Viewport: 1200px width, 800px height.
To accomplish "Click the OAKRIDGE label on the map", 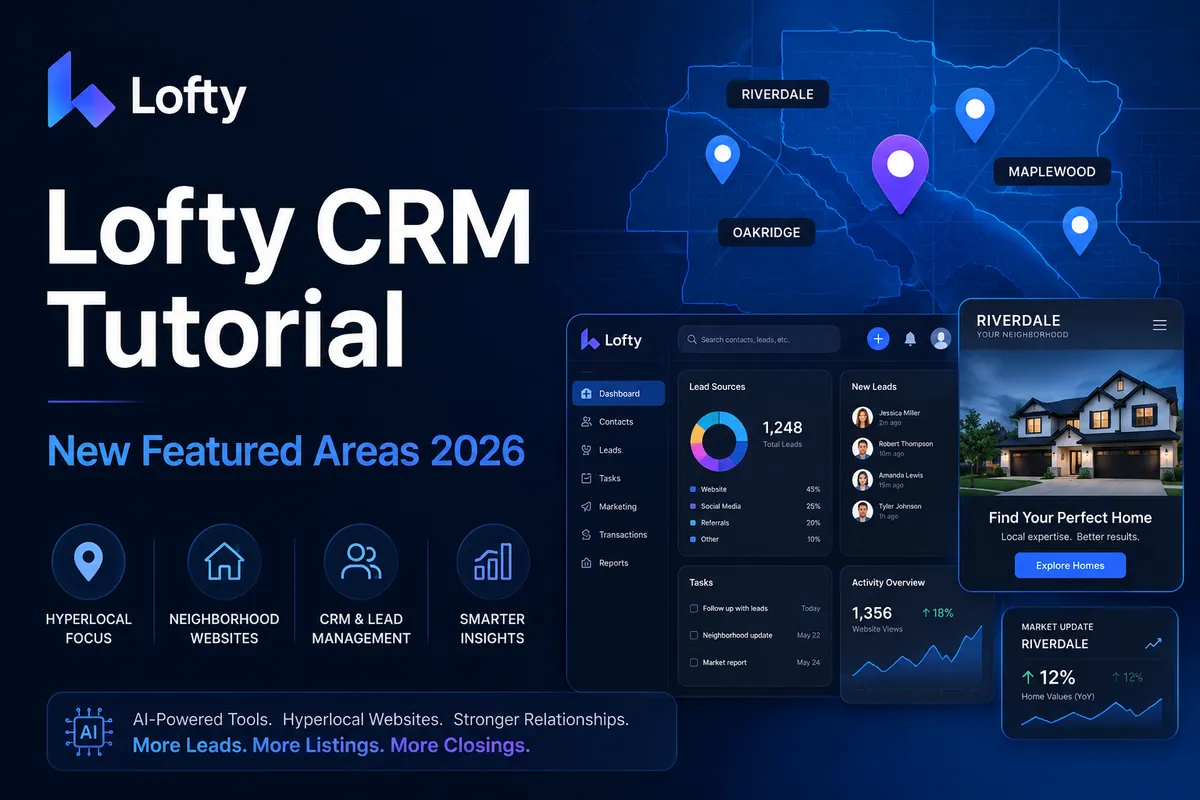I will click(767, 233).
